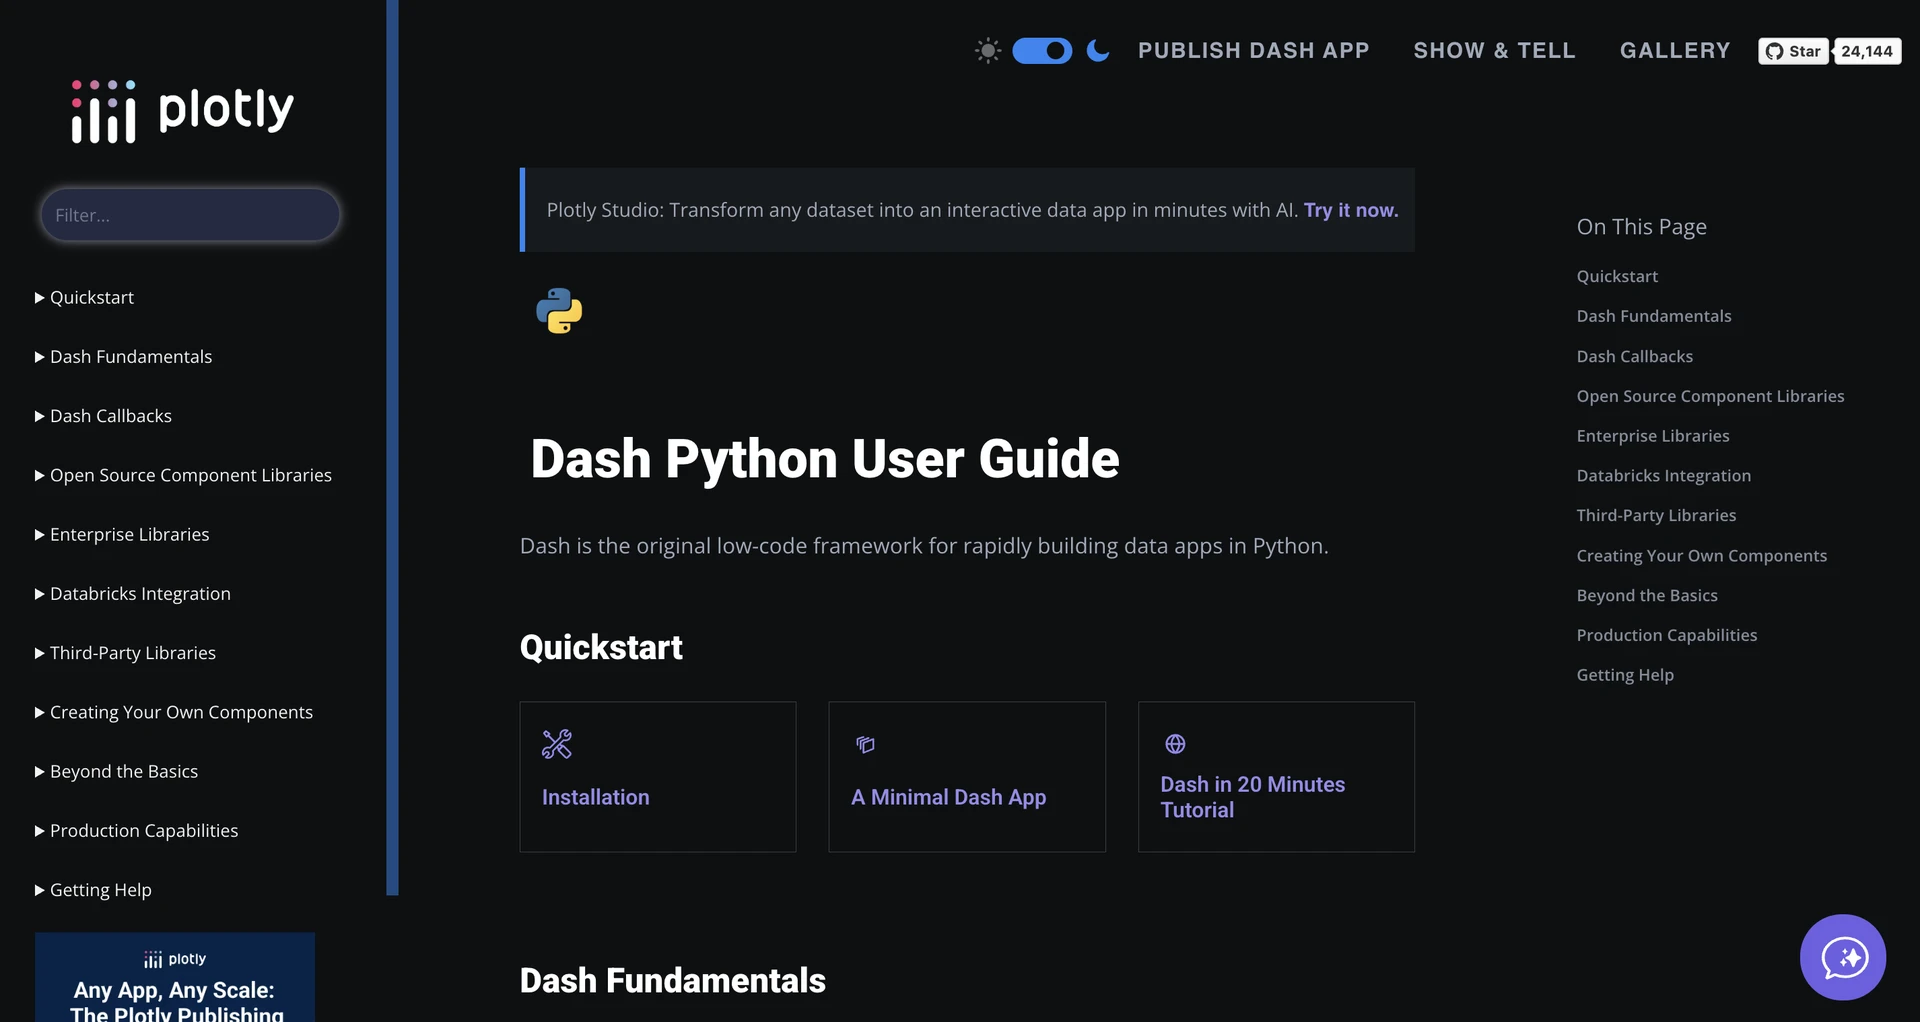Click the moon dark-mode icon
Viewport: 1920px width, 1022px height.
pyautogui.click(x=1098, y=51)
